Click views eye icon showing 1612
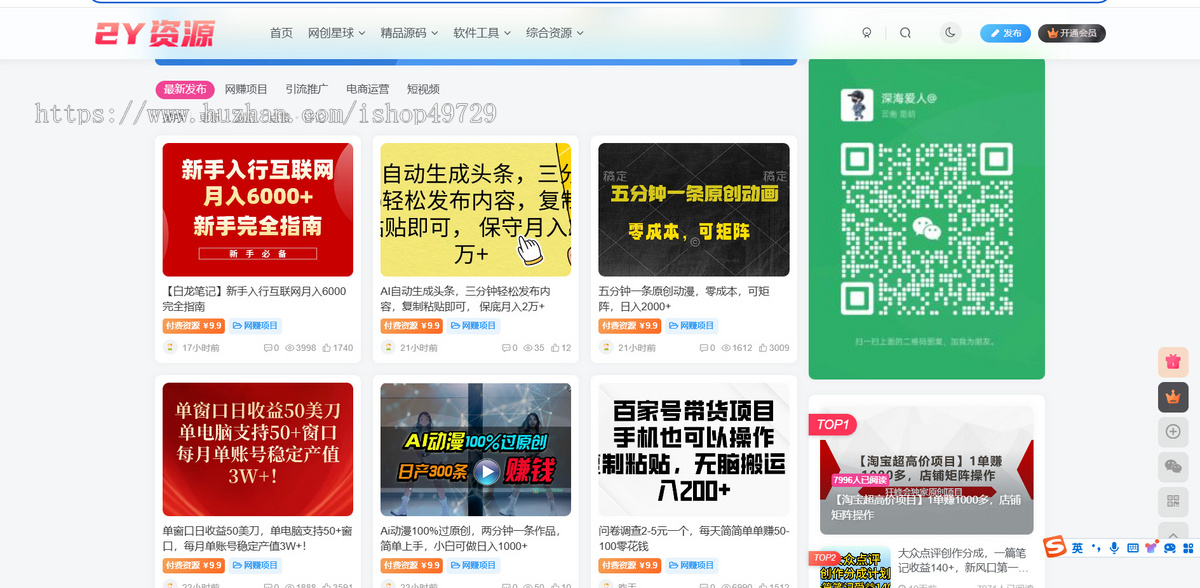 click(x=727, y=348)
